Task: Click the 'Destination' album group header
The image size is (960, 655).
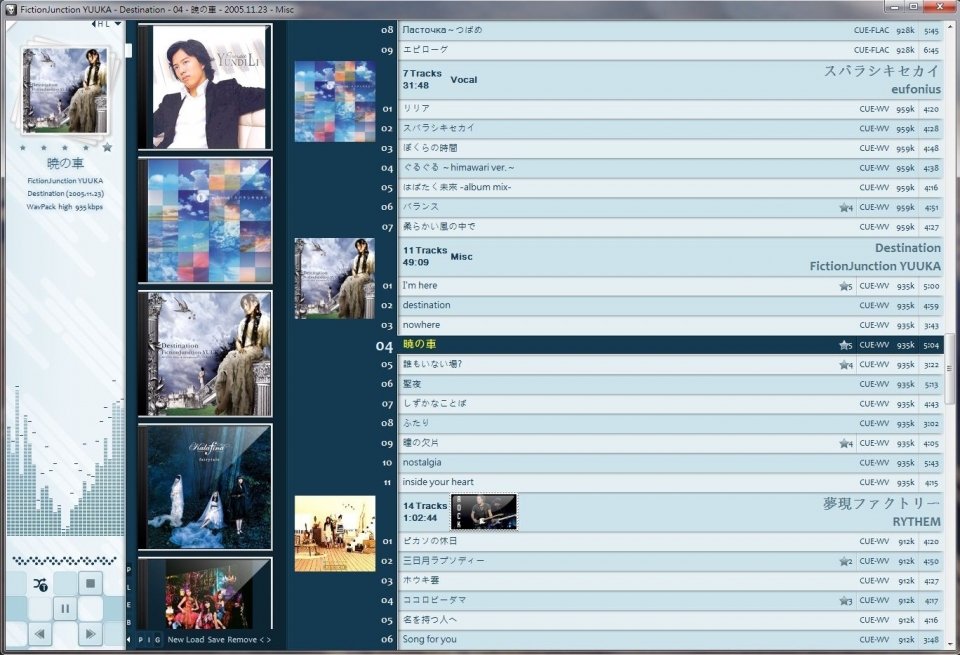Action: (670, 256)
